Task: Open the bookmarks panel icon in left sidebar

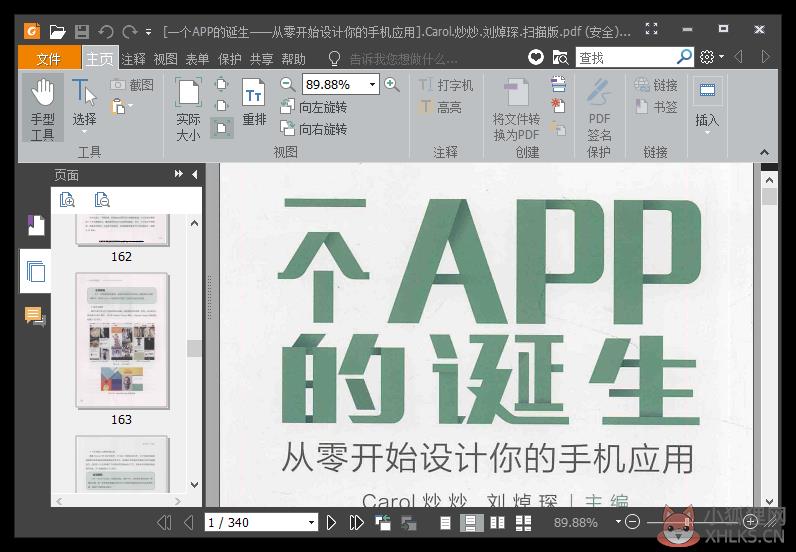Action: (36, 225)
